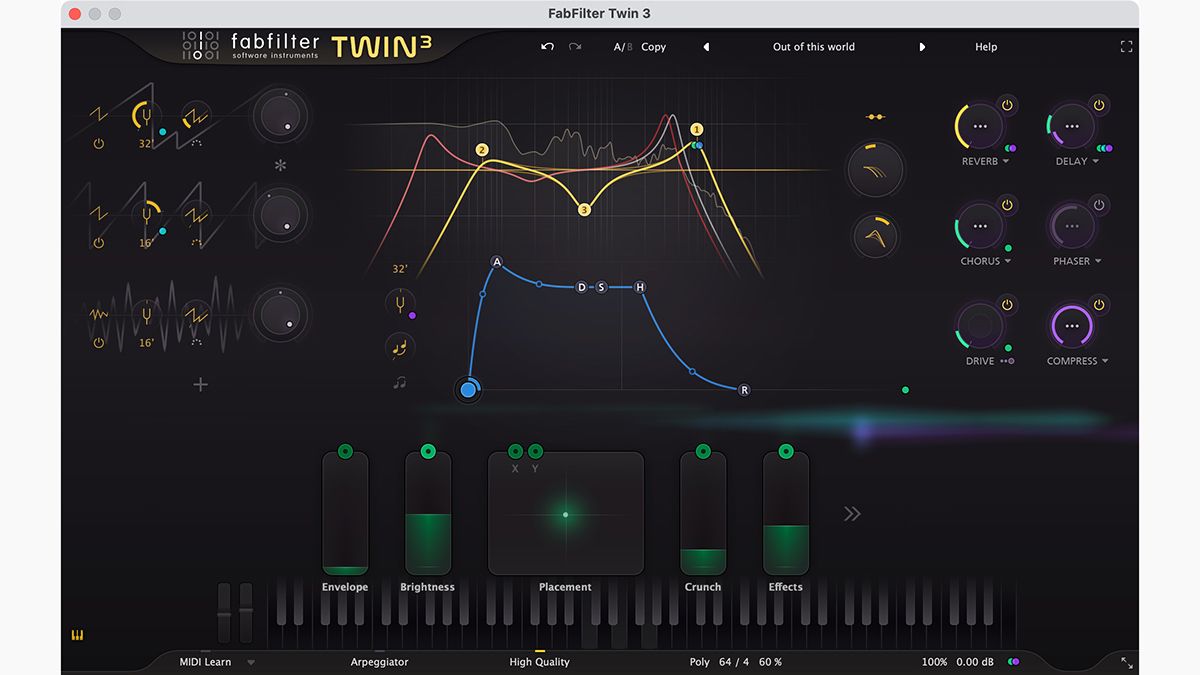Click the preset name Out of this world
Image resolution: width=1200 pixels, height=675 pixels.
point(813,46)
